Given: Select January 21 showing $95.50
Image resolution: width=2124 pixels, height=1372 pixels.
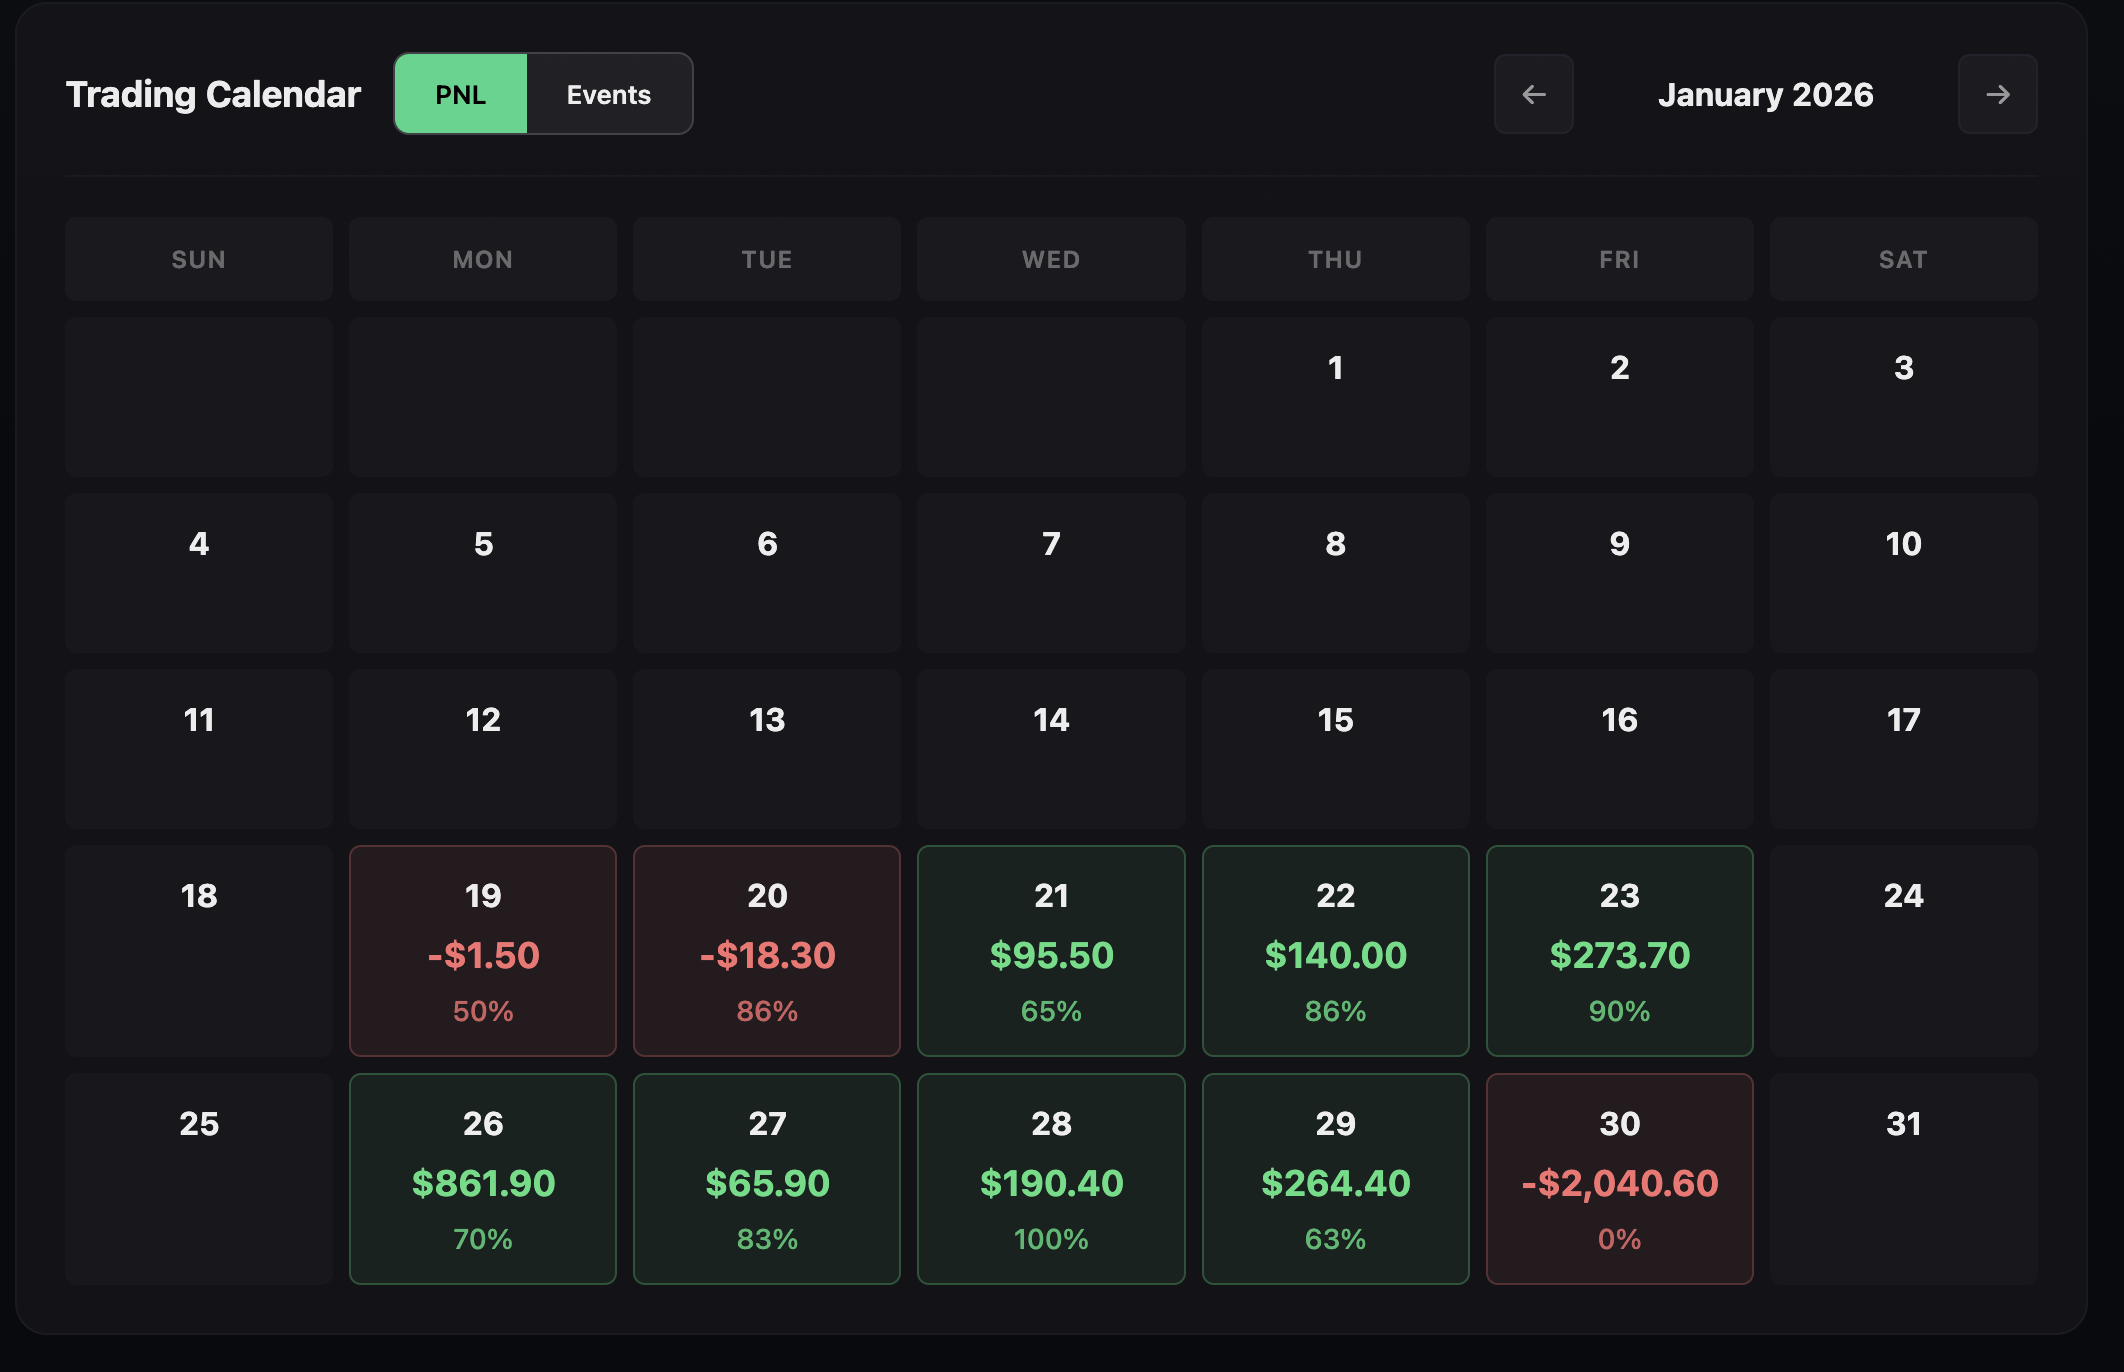Looking at the screenshot, I should click(1051, 950).
